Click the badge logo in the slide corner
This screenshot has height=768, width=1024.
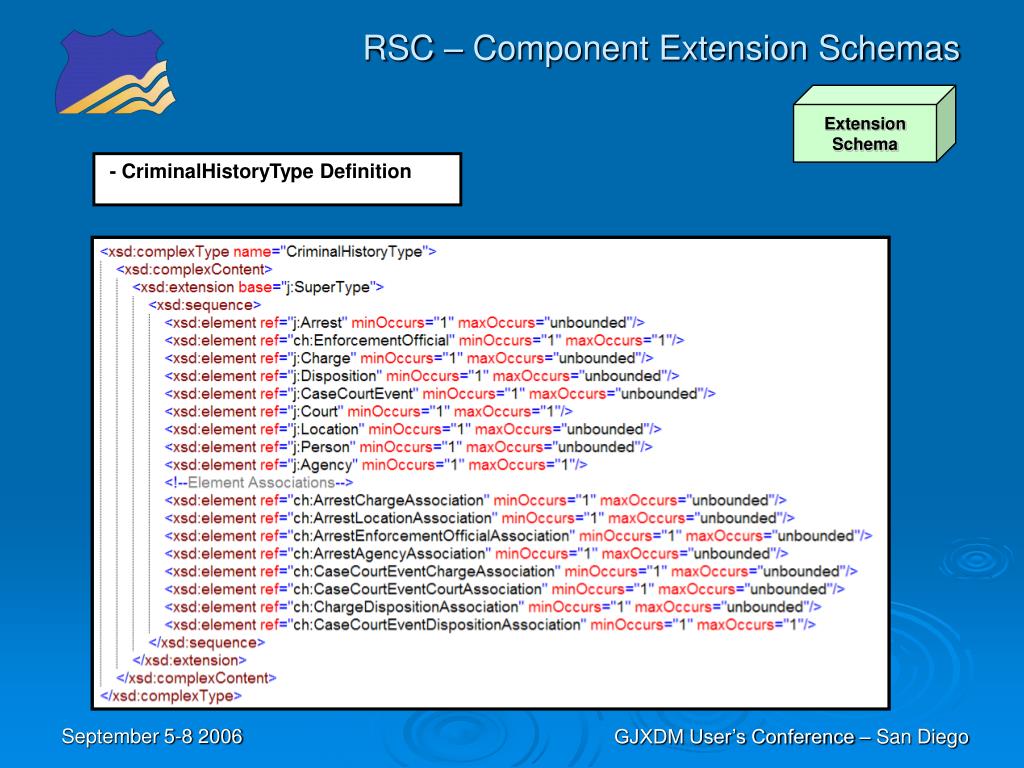[116, 72]
